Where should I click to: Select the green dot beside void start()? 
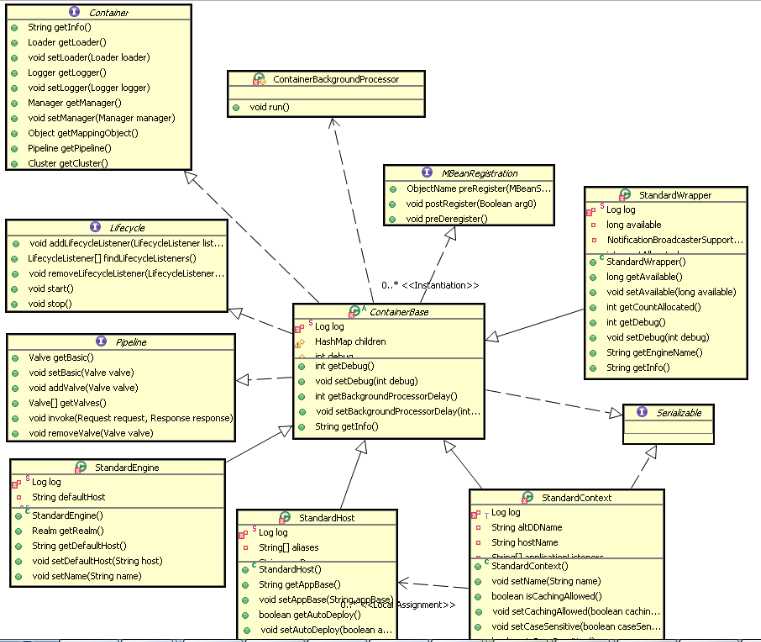15,289
